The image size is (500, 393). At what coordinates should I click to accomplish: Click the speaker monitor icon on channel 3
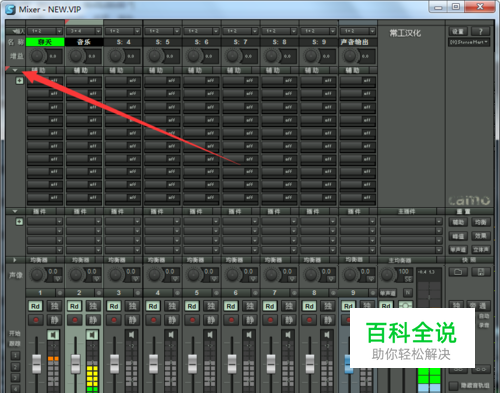[131, 335]
